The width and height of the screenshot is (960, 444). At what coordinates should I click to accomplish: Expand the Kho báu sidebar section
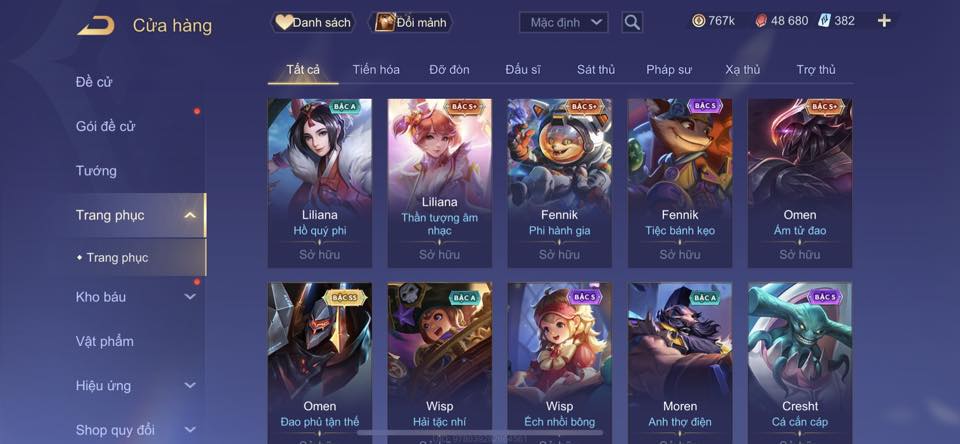coord(190,296)
